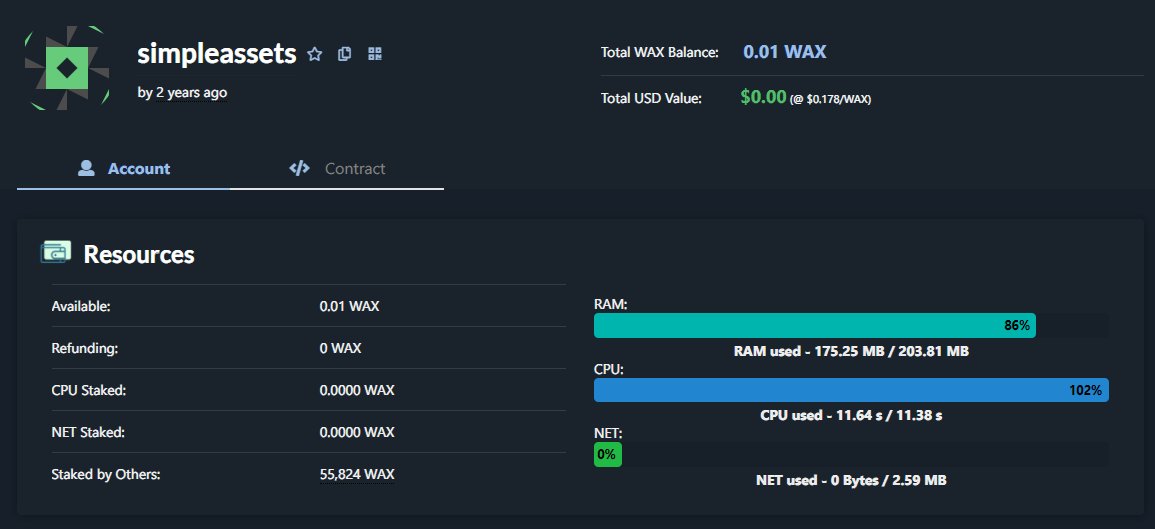This screenshot has width=1155, height=529.
Task: Select the CPU Staked 0.0000 WAX value
Action: 357,390
